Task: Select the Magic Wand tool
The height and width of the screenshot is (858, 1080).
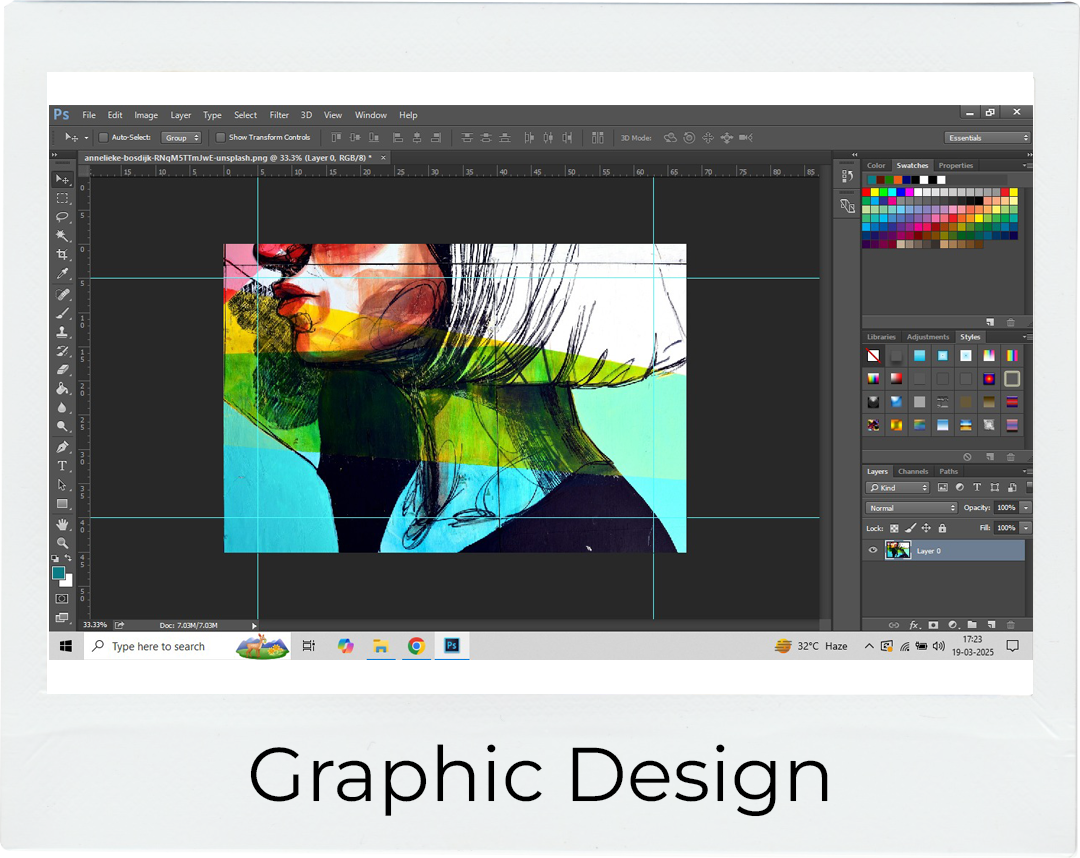Action: coord(63,236)
